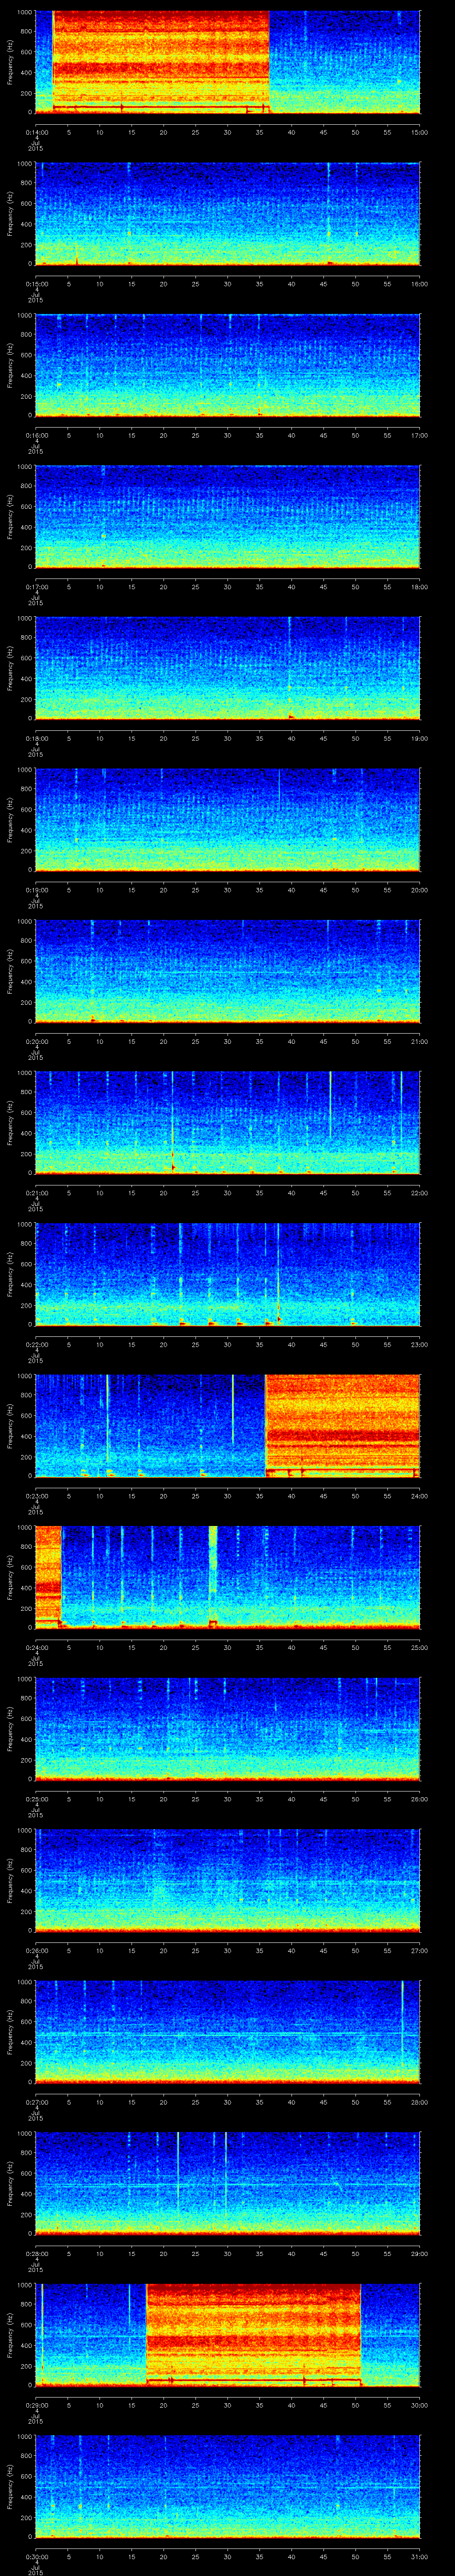This screenshot has width=455, height=2576.
Task: Click the "0:29:00" start time label
Action: coord(36,2405)
